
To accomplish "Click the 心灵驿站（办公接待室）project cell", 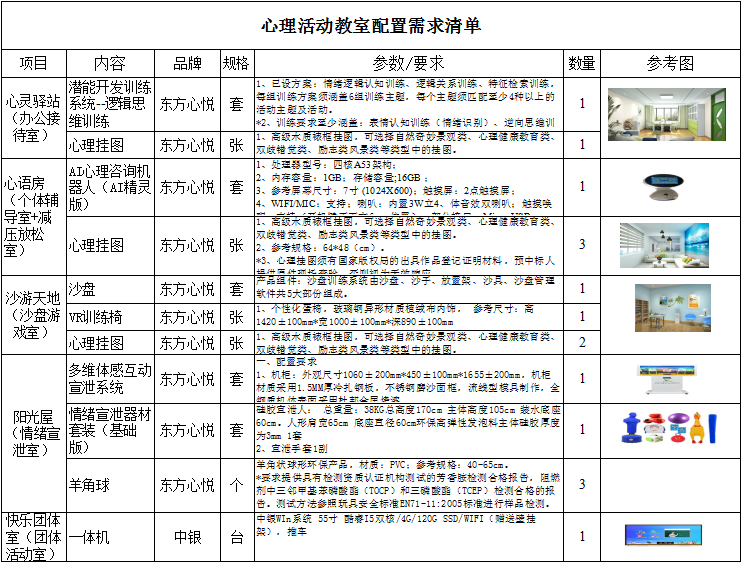I will pyautogui.click(x=34, y=118).
